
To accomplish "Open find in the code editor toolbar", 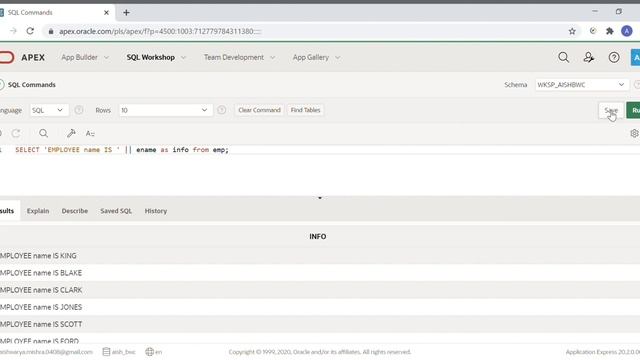I will tap(43, 133).
